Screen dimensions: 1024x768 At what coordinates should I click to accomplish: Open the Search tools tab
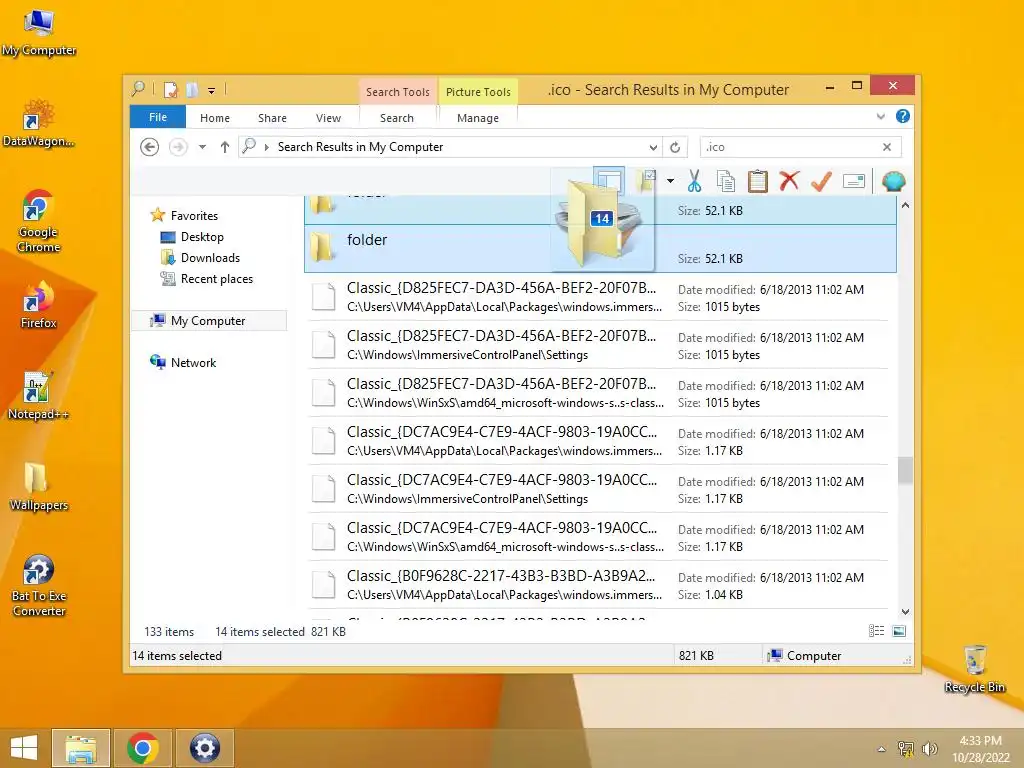pos(397,118)
